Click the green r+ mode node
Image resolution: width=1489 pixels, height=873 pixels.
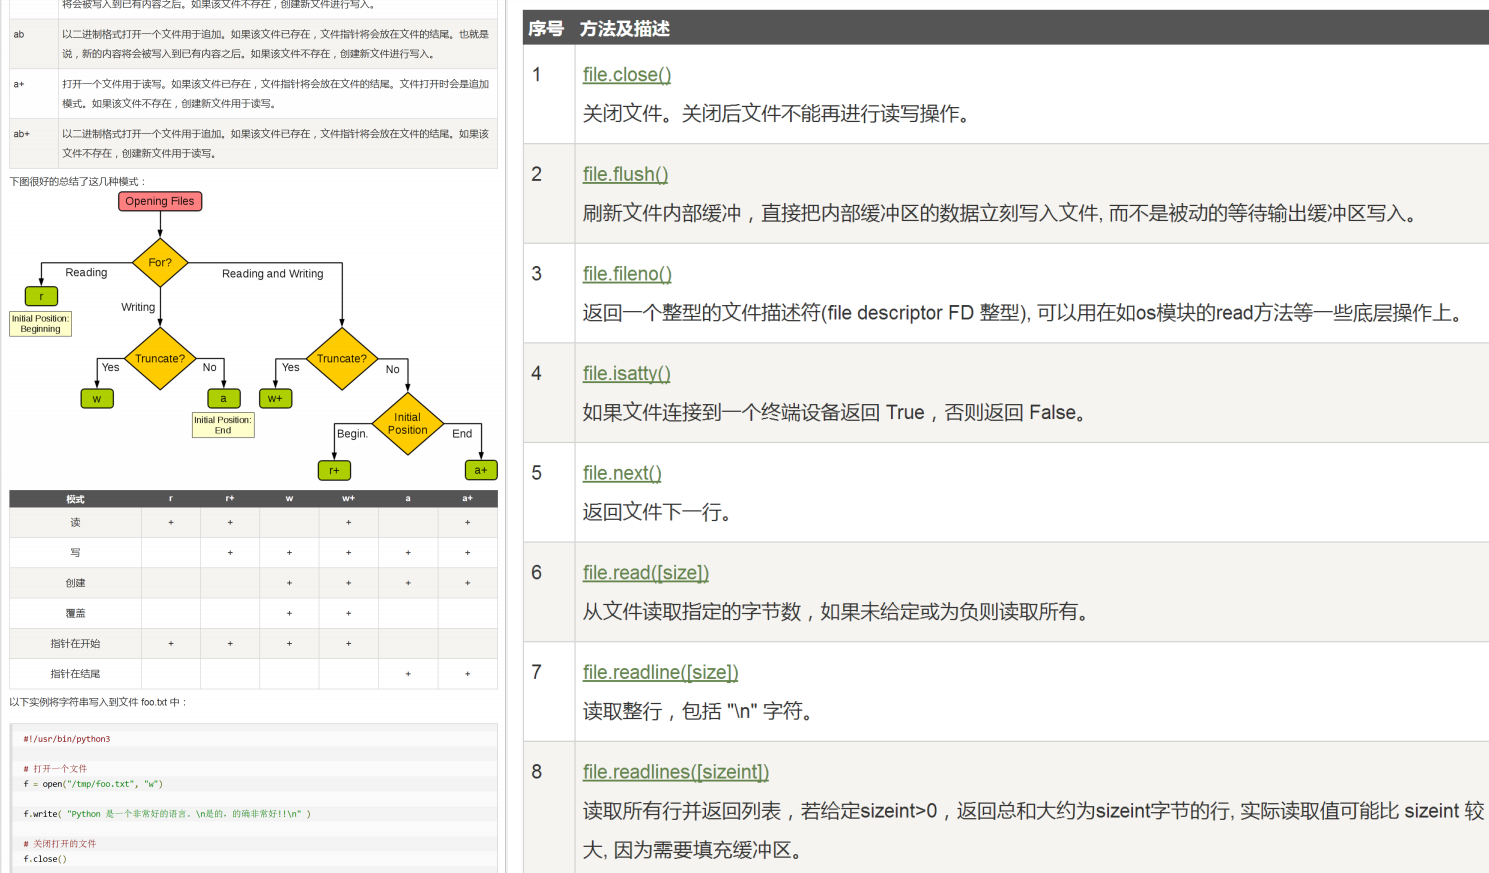[x=334, y=470]
